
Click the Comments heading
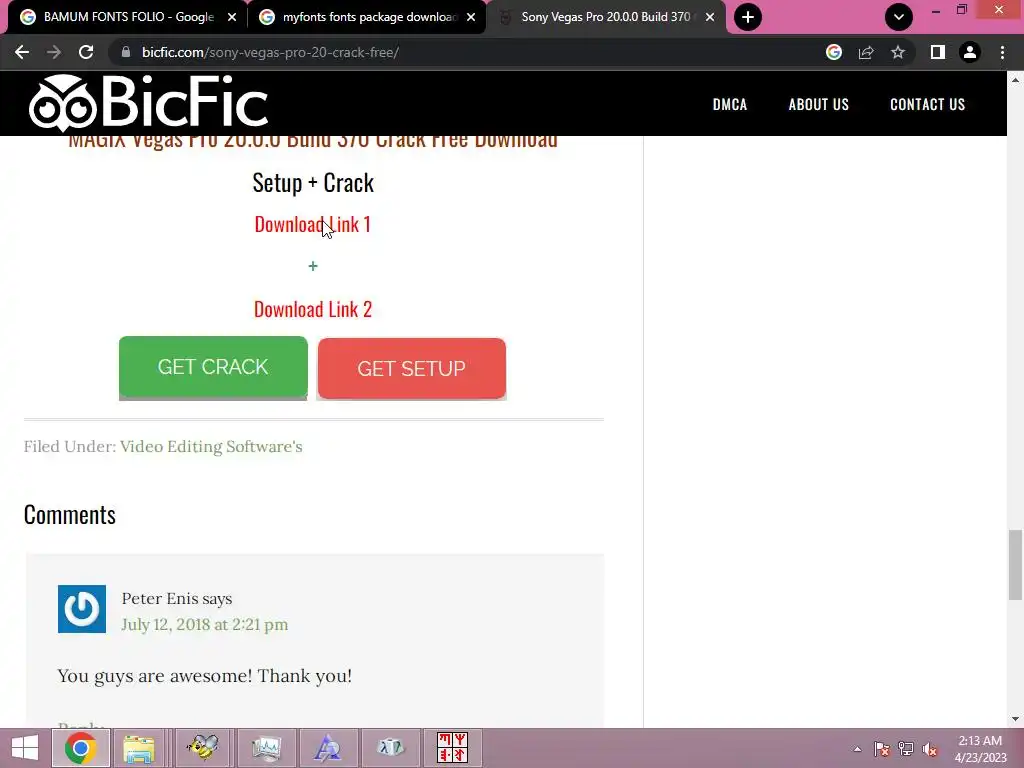[70, 515]
